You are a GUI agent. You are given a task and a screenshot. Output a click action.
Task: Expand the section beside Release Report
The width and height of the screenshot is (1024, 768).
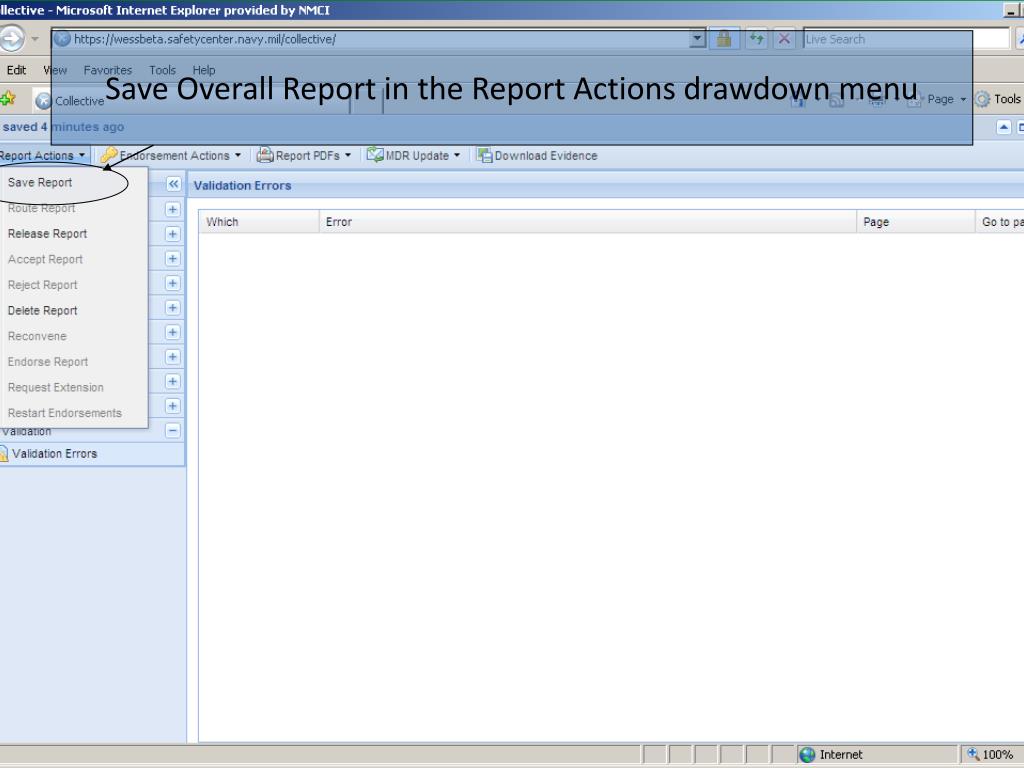click(172, 234)
